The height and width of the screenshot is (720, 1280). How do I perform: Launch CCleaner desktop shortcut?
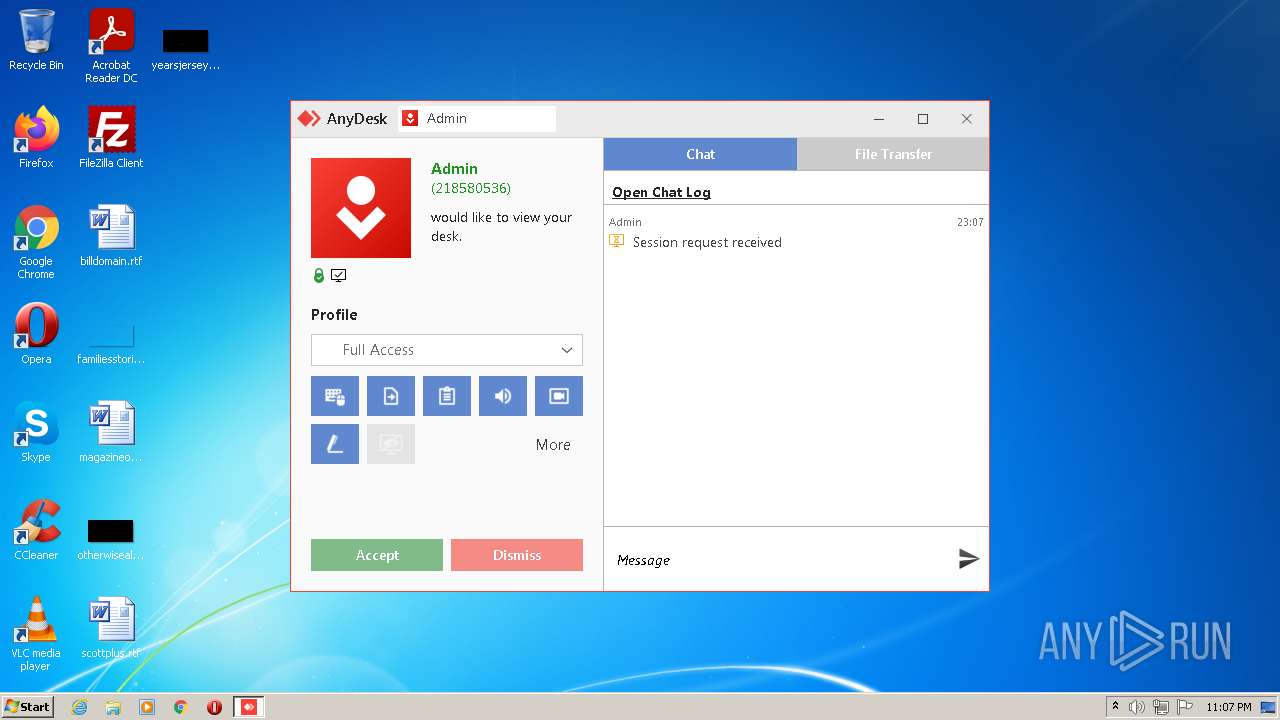click(36, 530)
